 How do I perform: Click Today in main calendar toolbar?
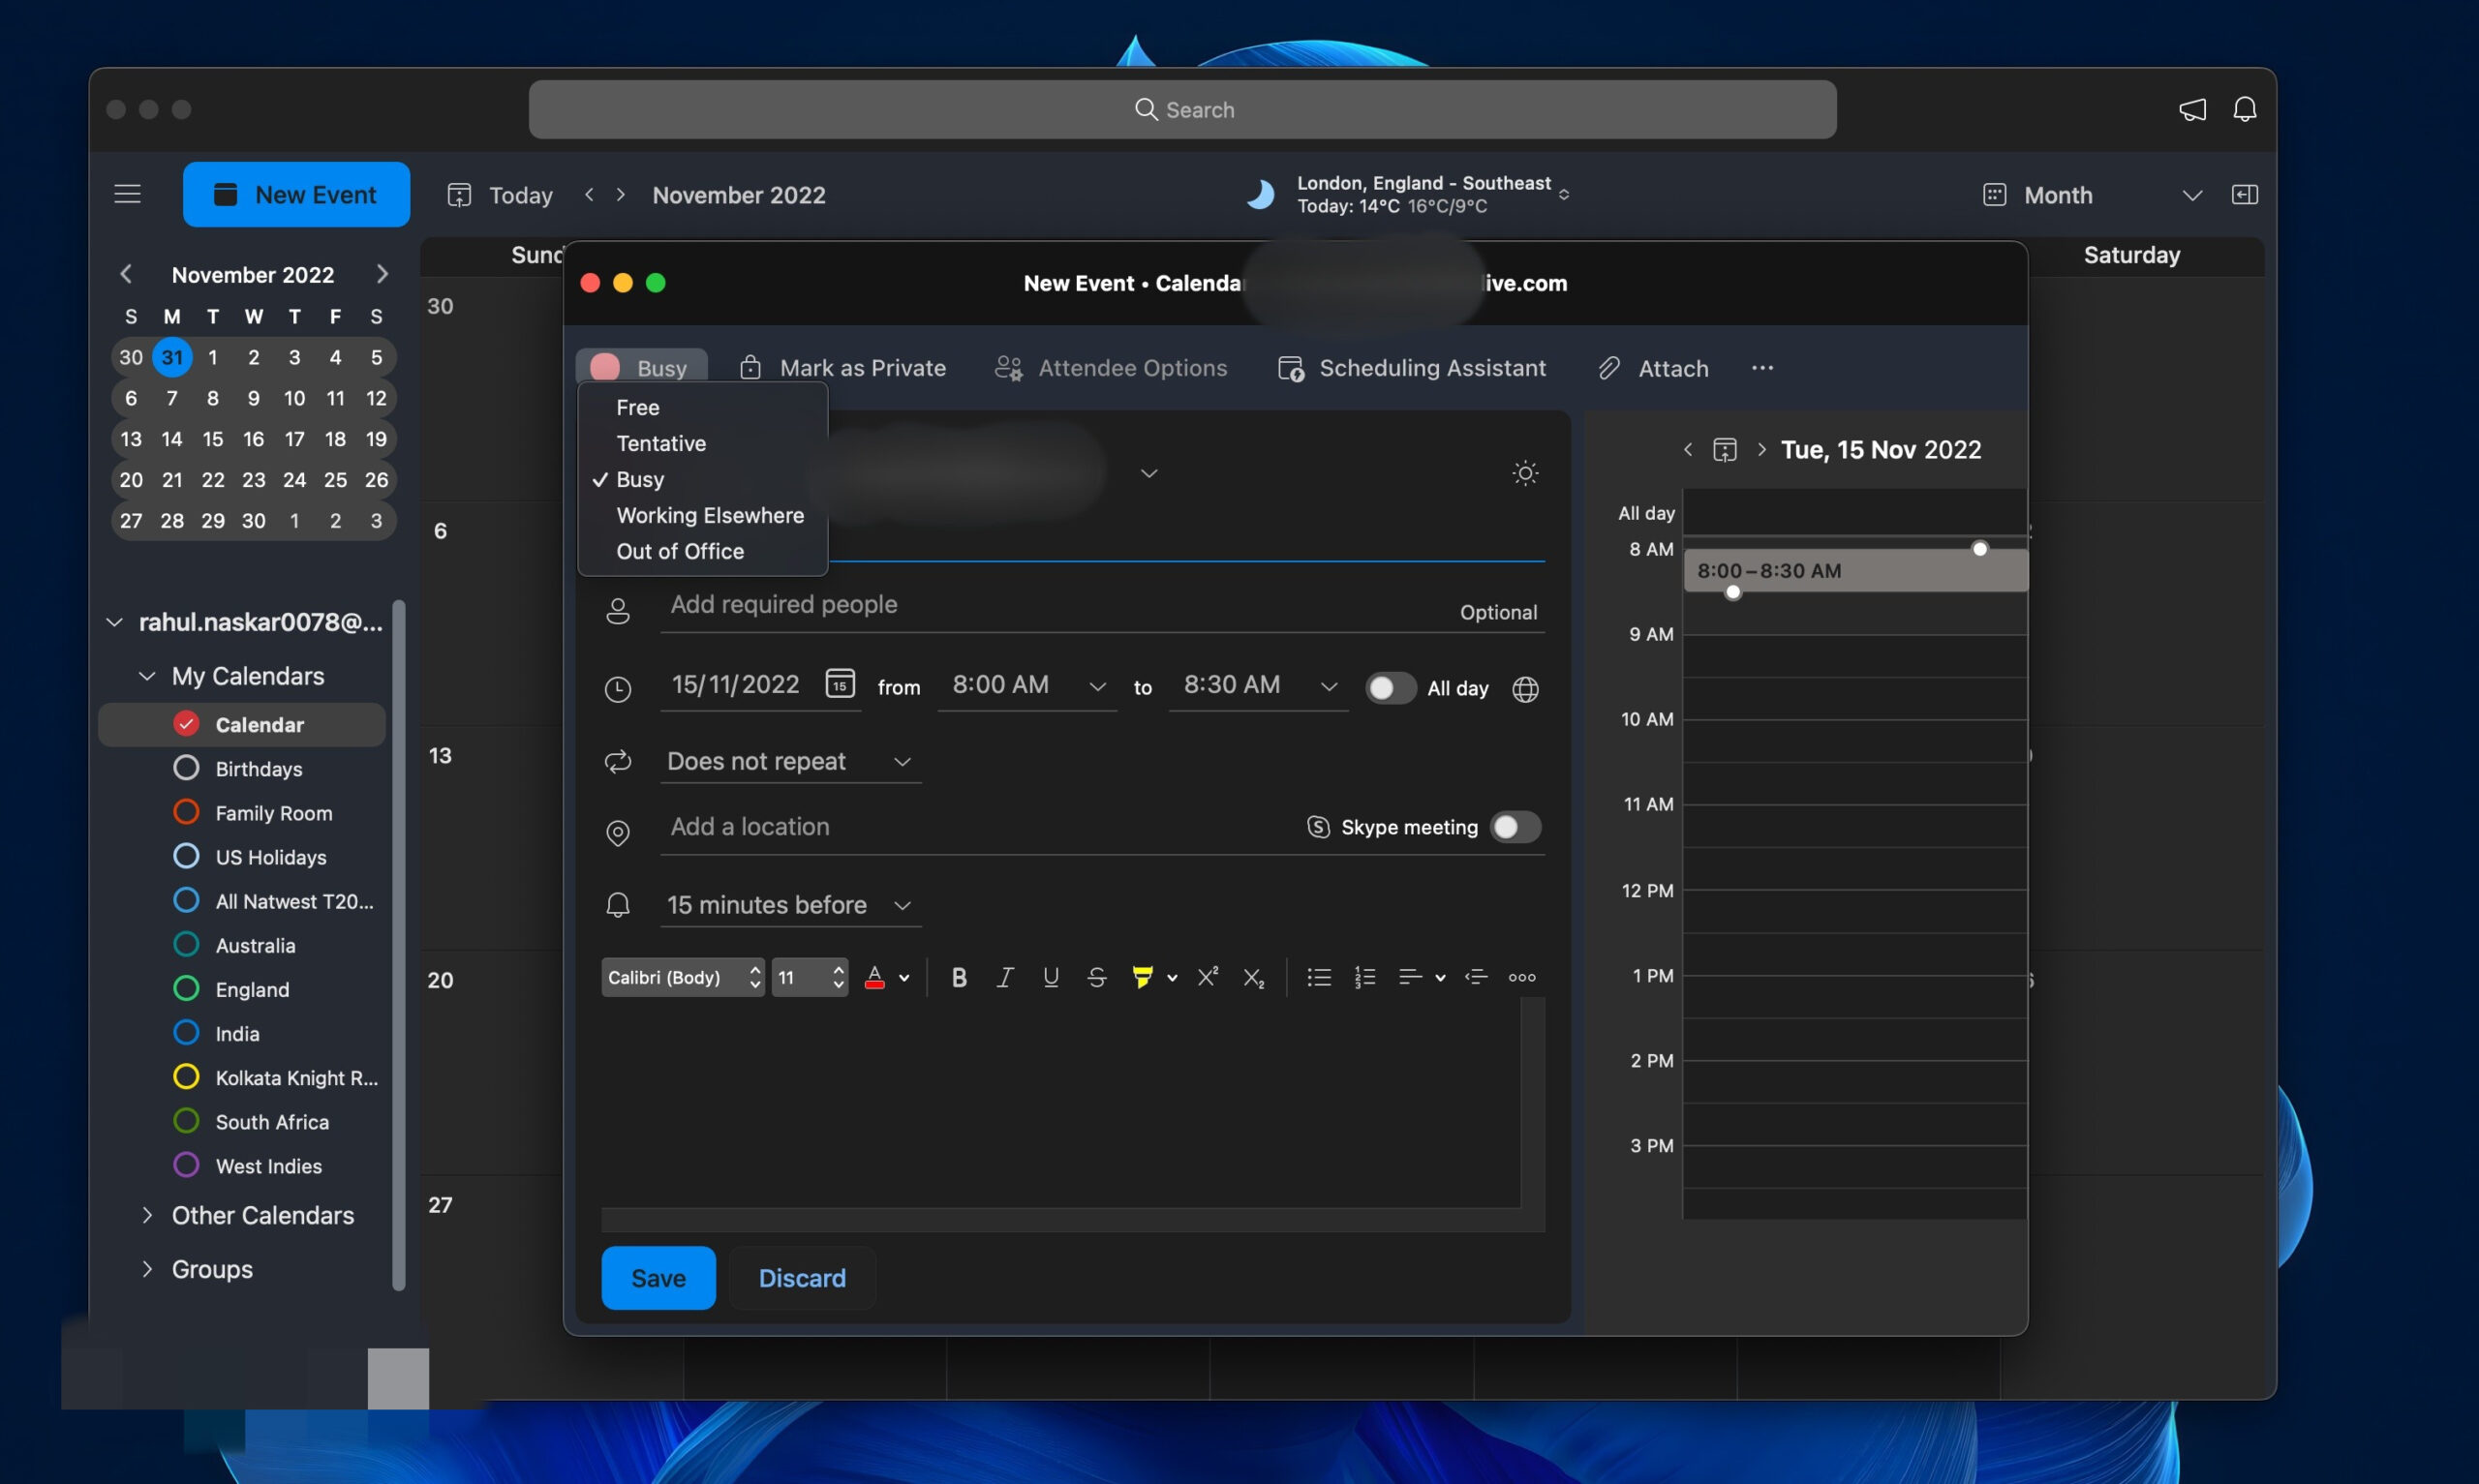[500, 195]
